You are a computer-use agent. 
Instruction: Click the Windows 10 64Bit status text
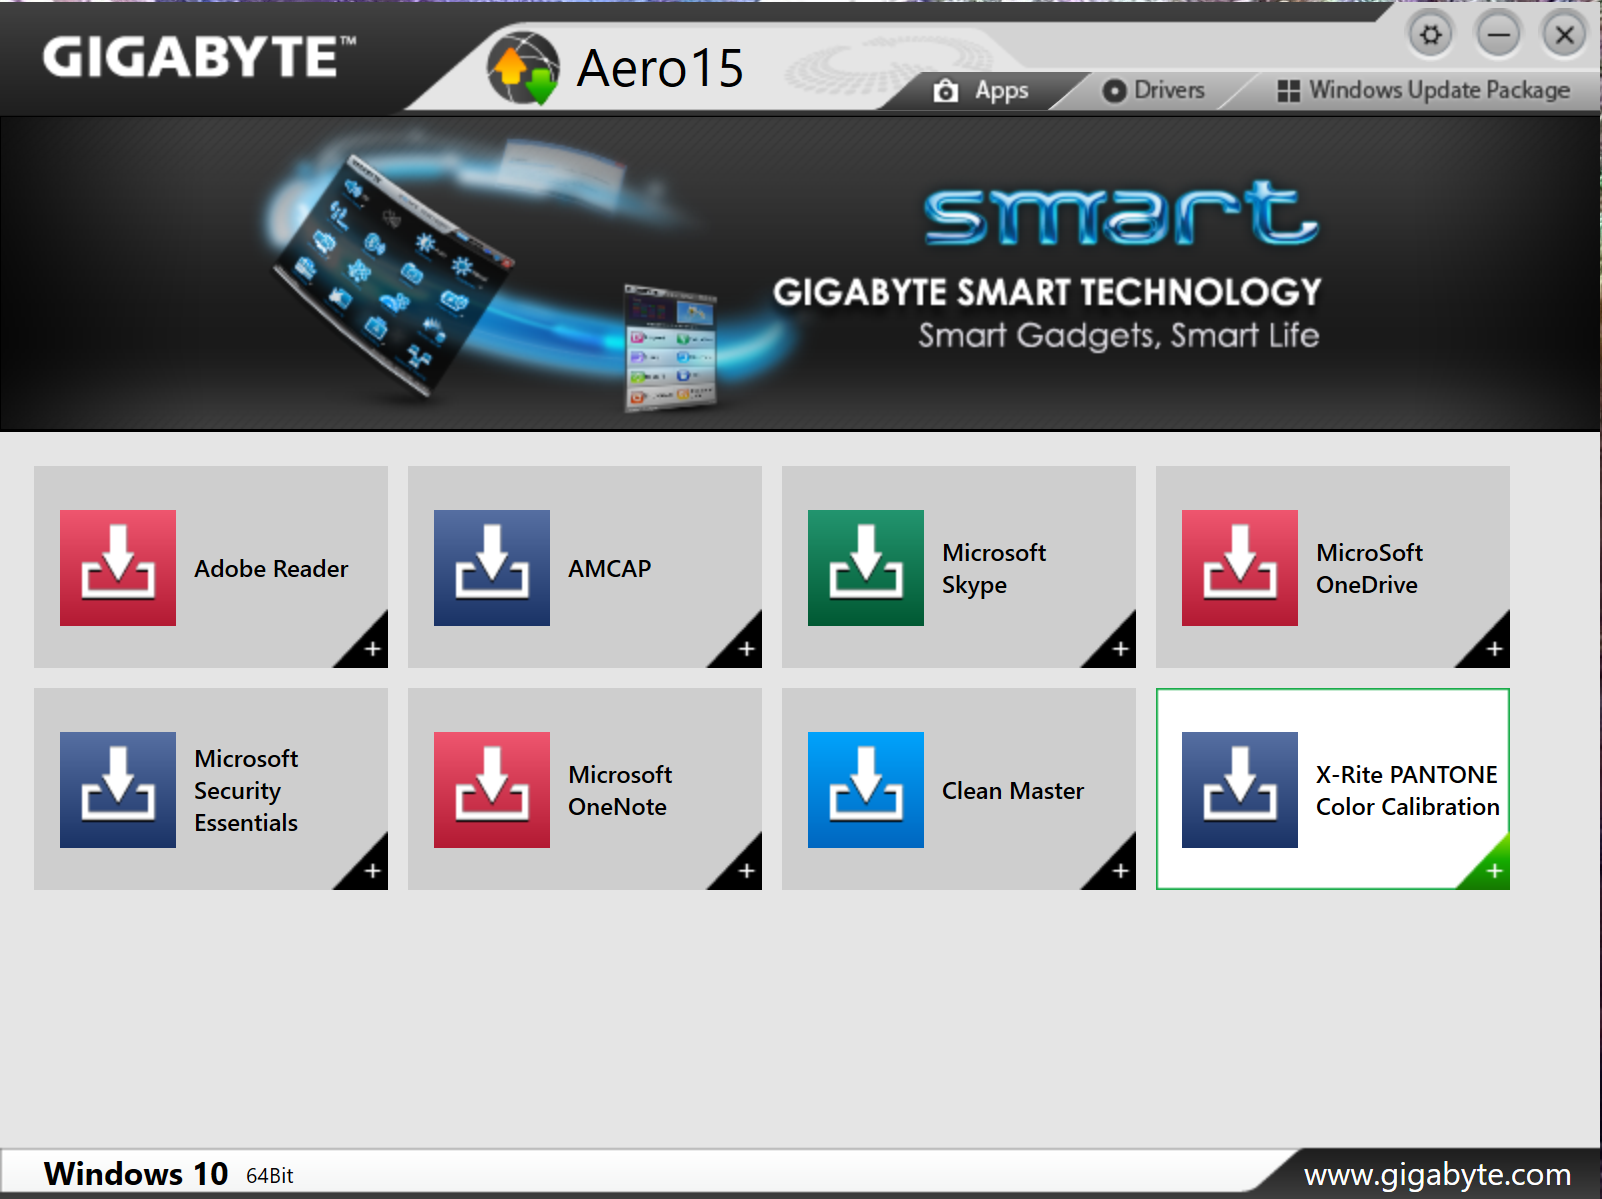click(x=168, y=1174)
